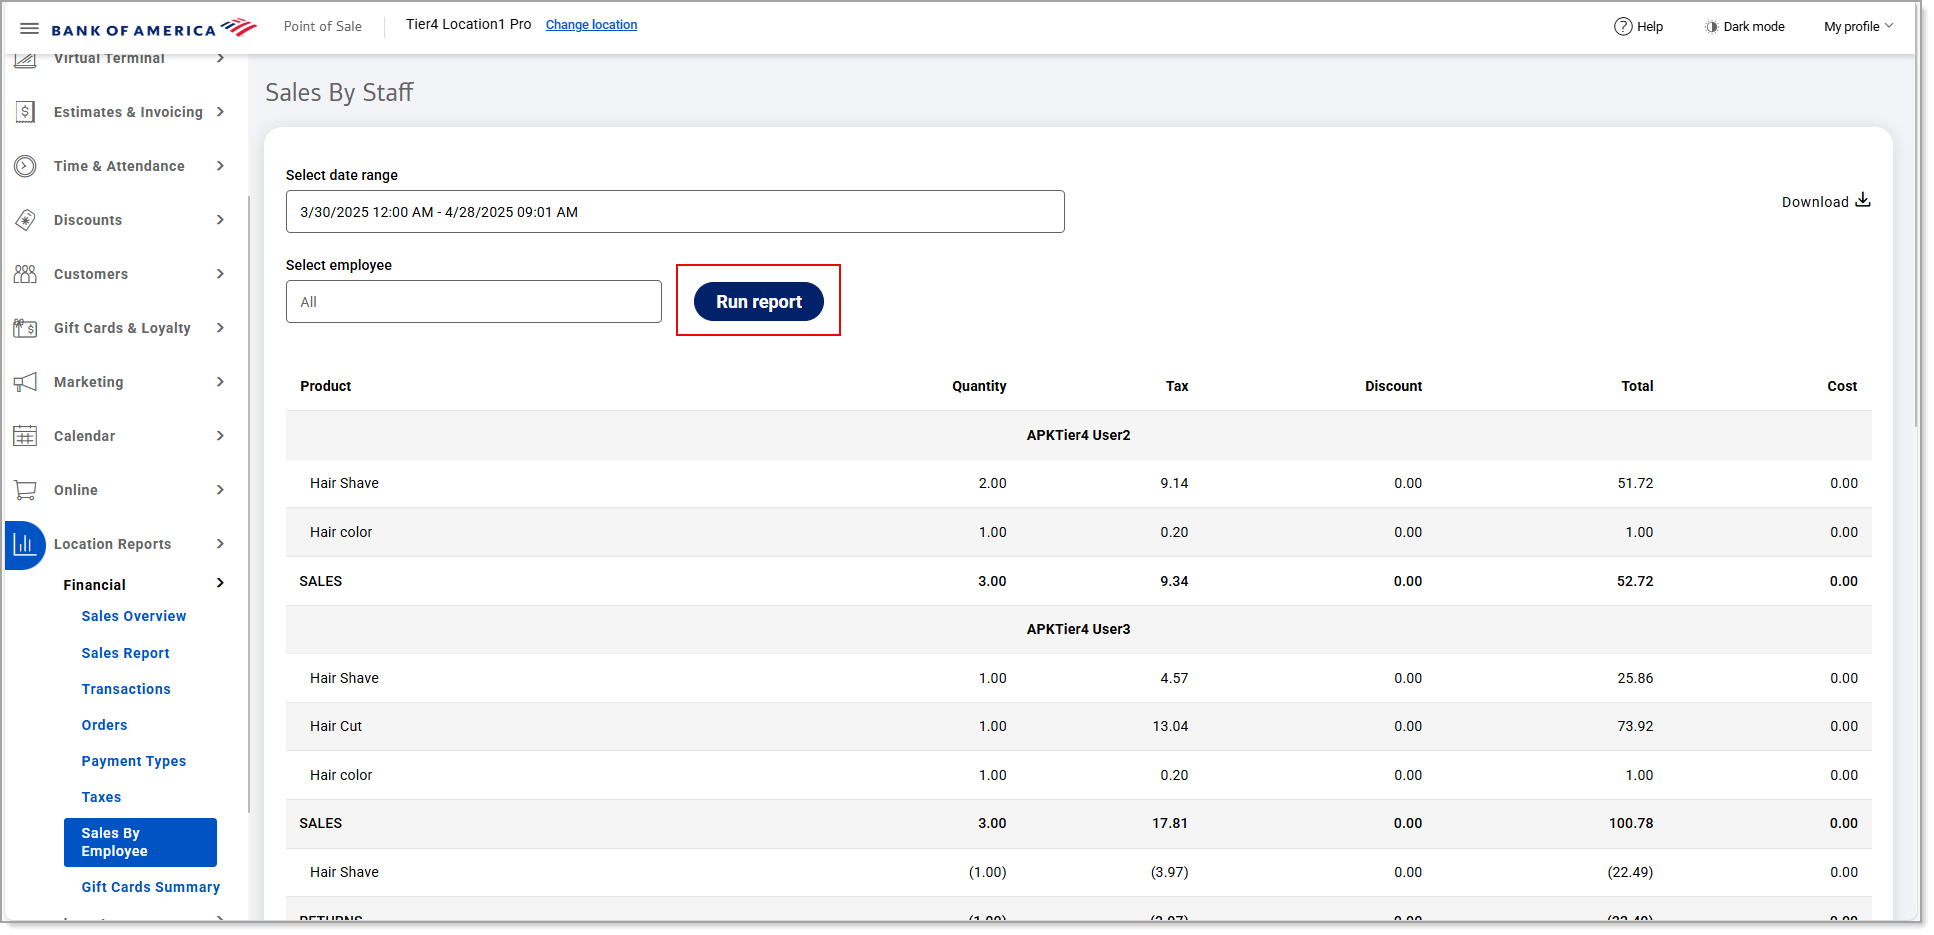Click the Online shopping cart icon
This screenshot has width=1934, height=935.
[26, 490]
